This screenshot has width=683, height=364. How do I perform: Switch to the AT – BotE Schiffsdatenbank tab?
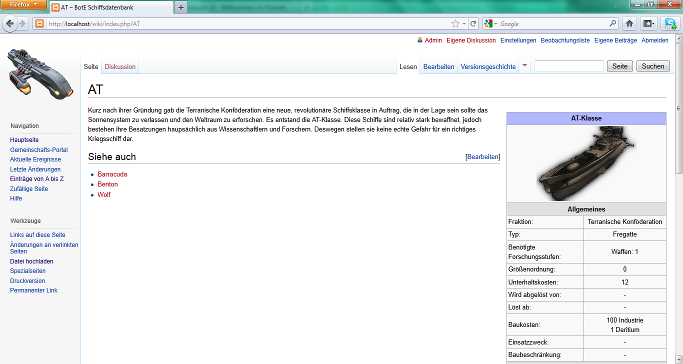[x=112, y=7]
